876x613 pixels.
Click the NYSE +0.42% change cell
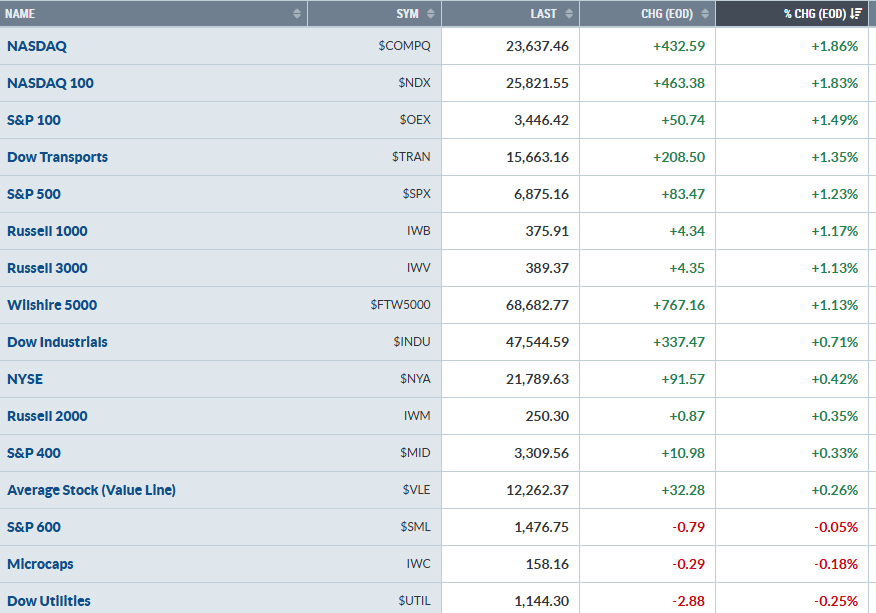tap(834, 379)
